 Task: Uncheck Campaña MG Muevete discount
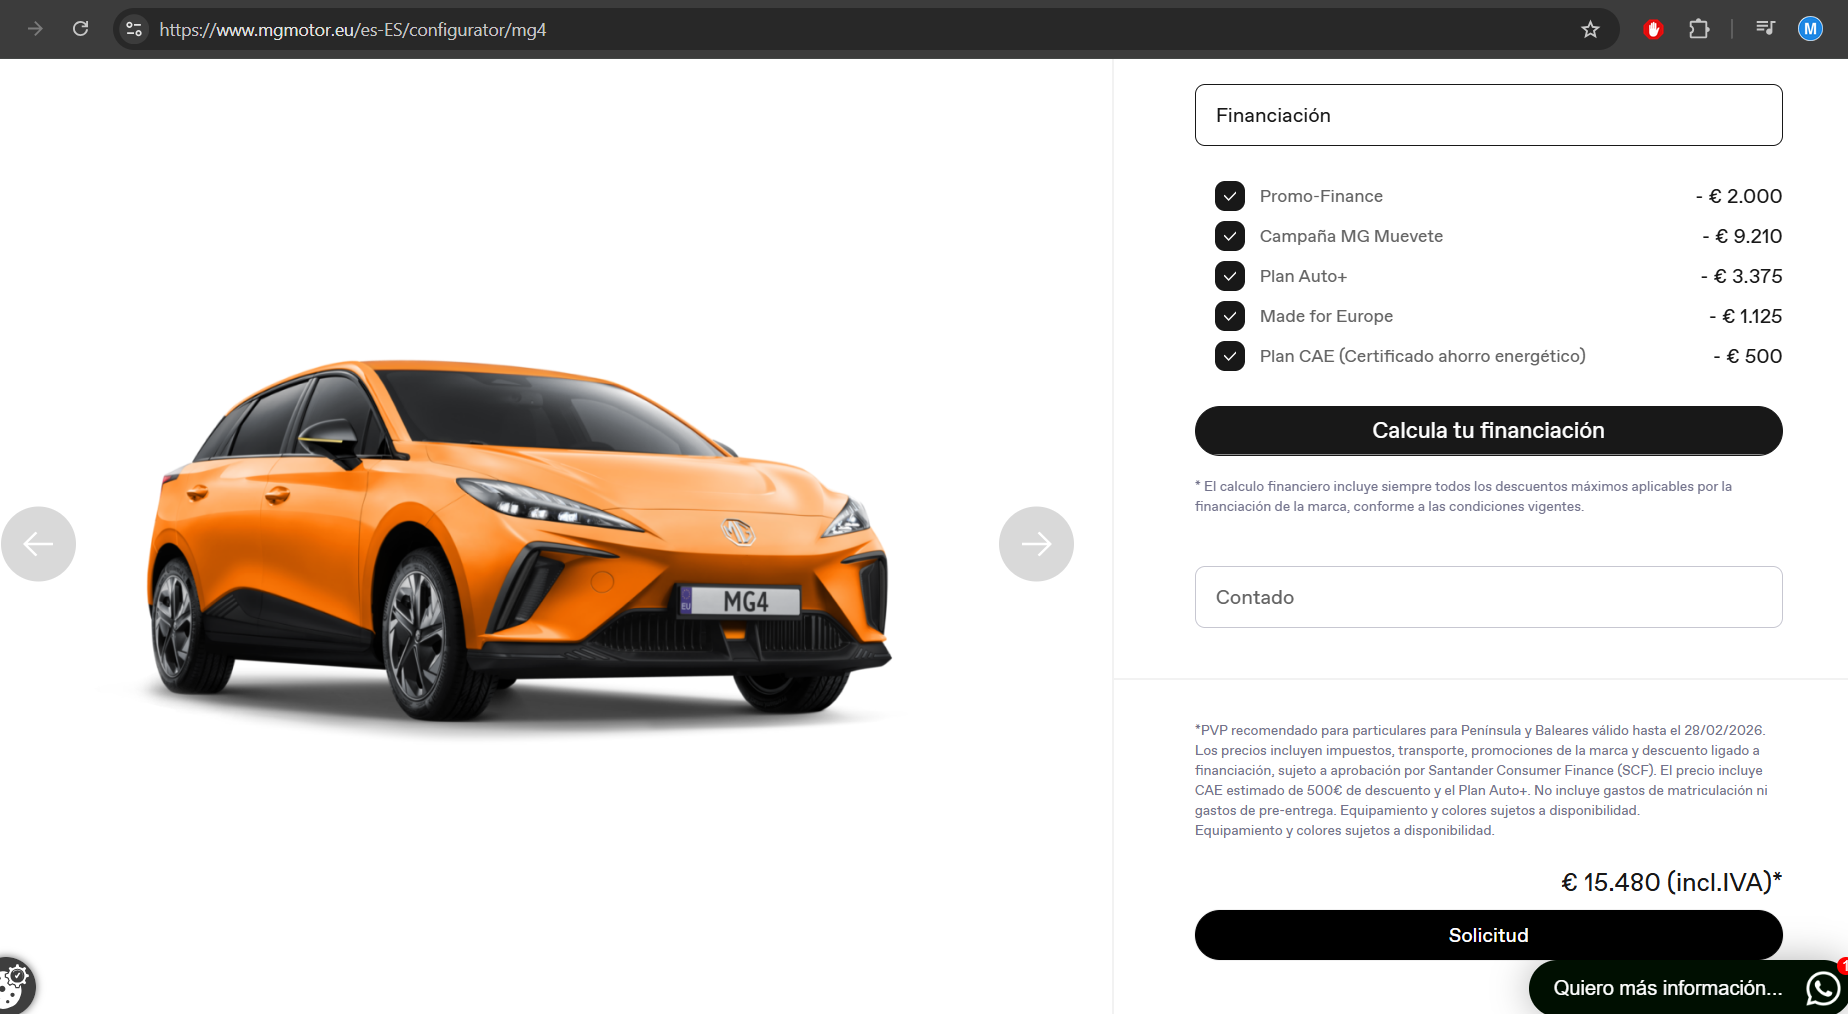(x=1230, y=236)
